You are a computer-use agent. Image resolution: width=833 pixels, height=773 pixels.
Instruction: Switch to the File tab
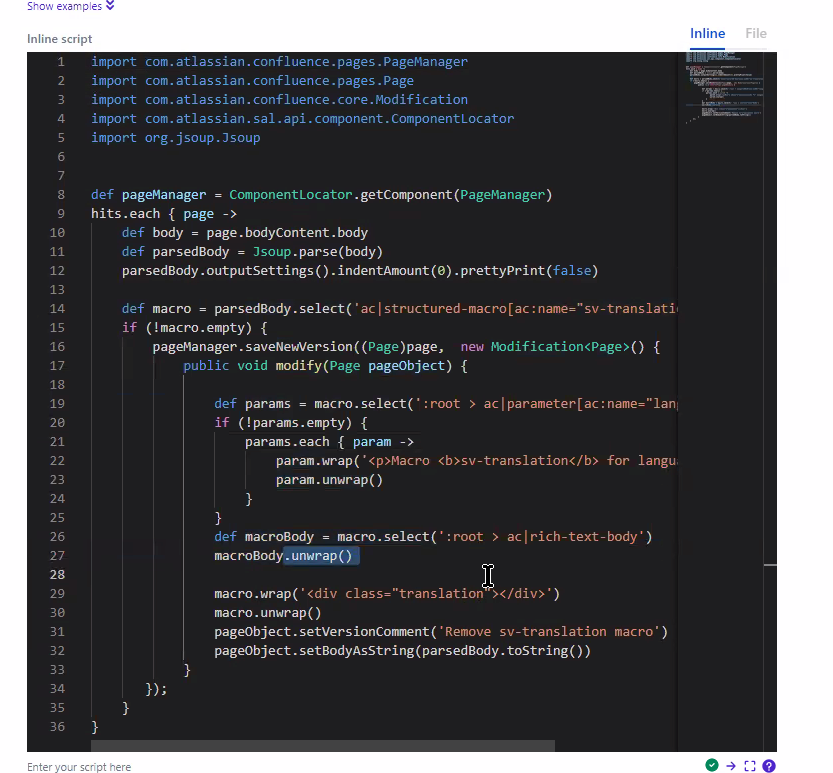point(756,33)
